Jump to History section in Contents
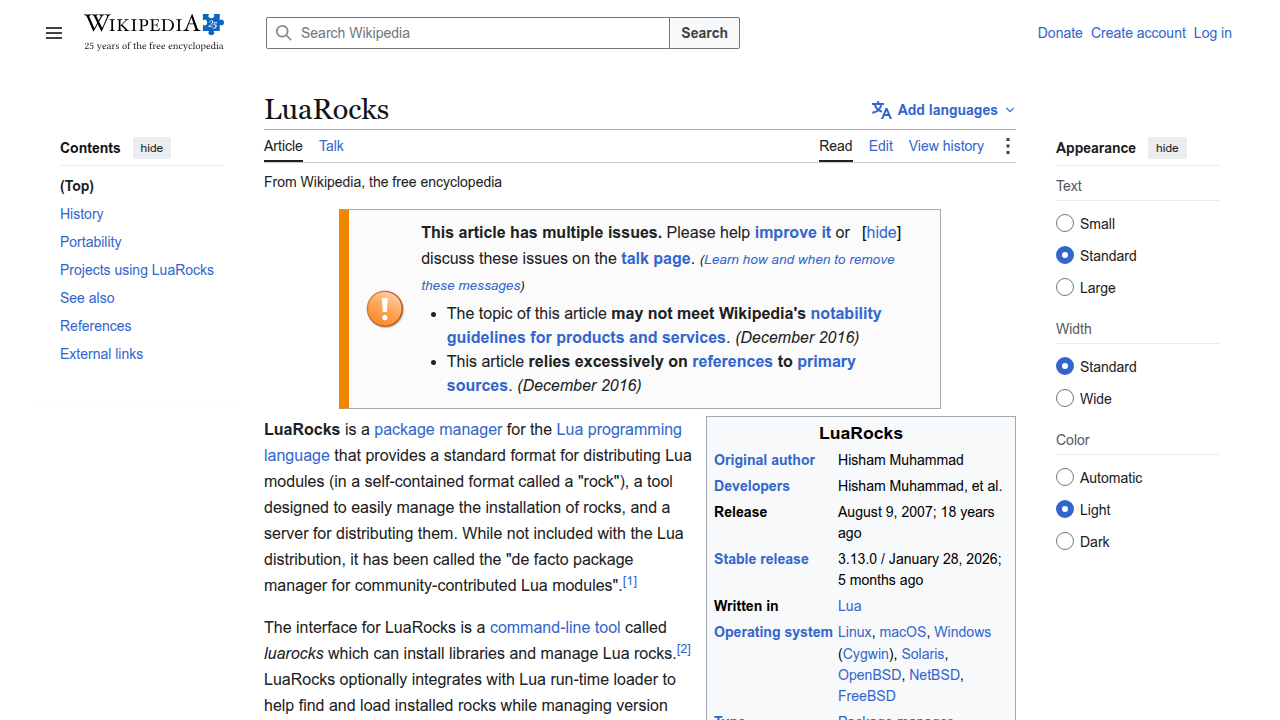1280x720 pixels. click(x=82, y=214)
